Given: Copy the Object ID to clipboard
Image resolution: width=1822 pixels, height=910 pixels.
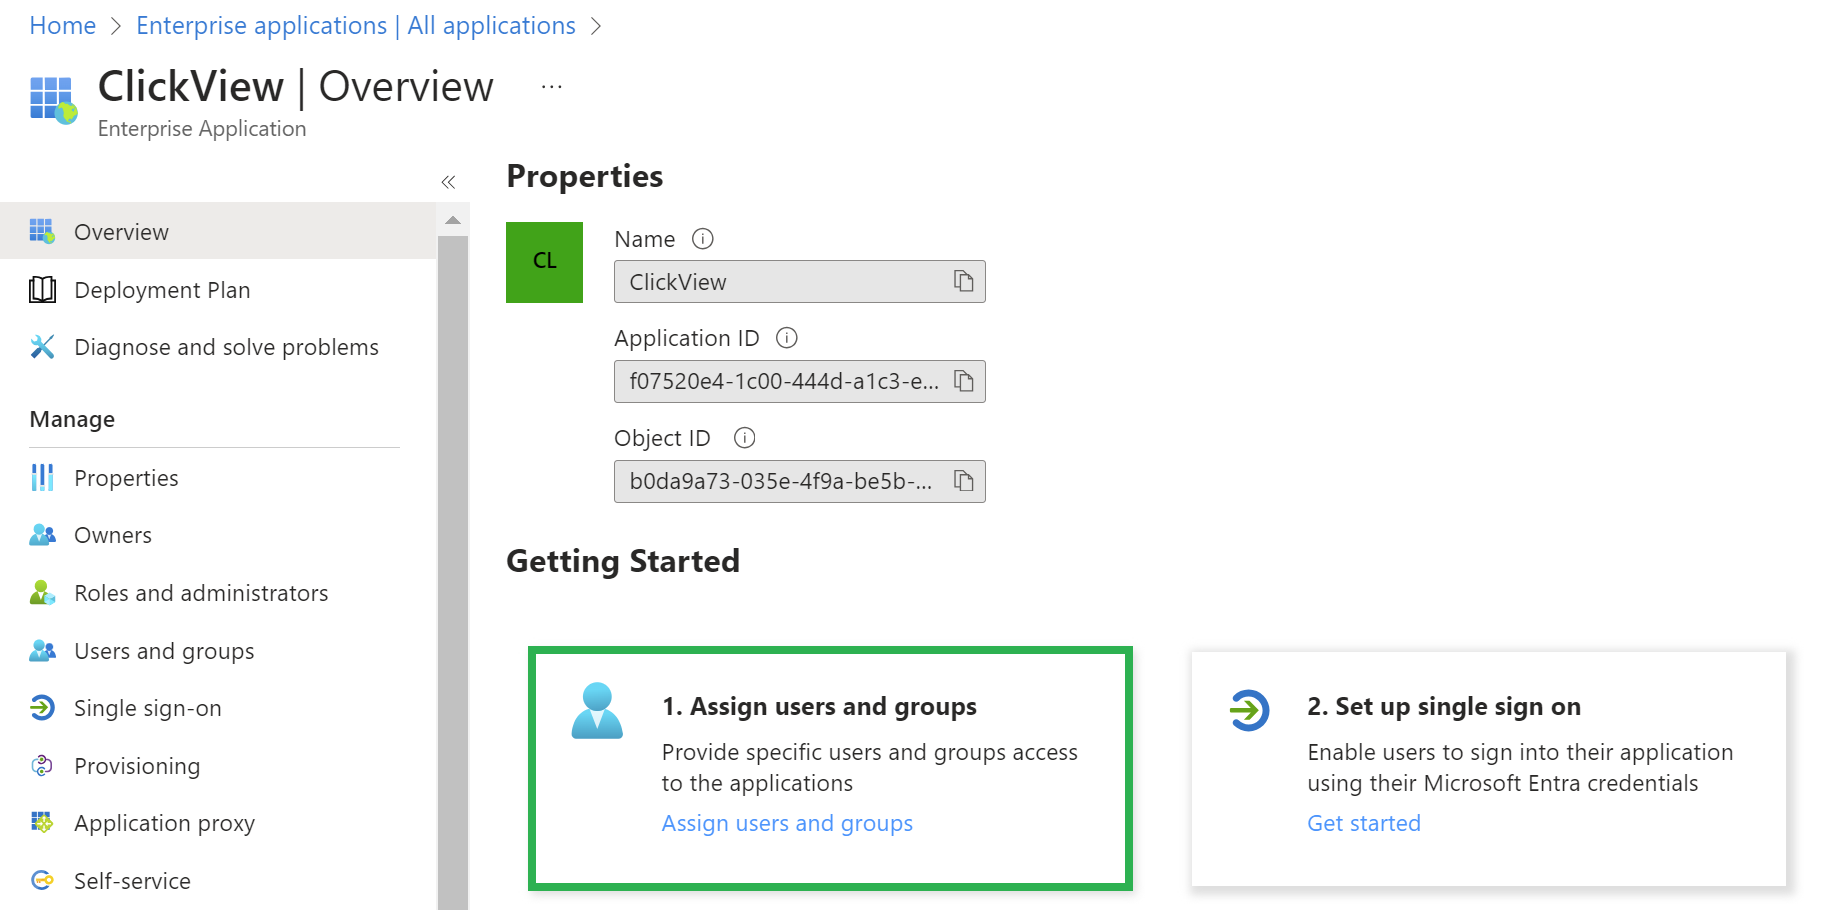Looking at the screenshot, I should 963,481.
